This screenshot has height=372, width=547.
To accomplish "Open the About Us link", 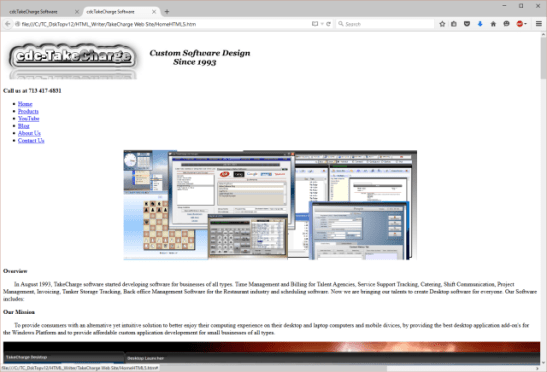I will tap(29, 133).
